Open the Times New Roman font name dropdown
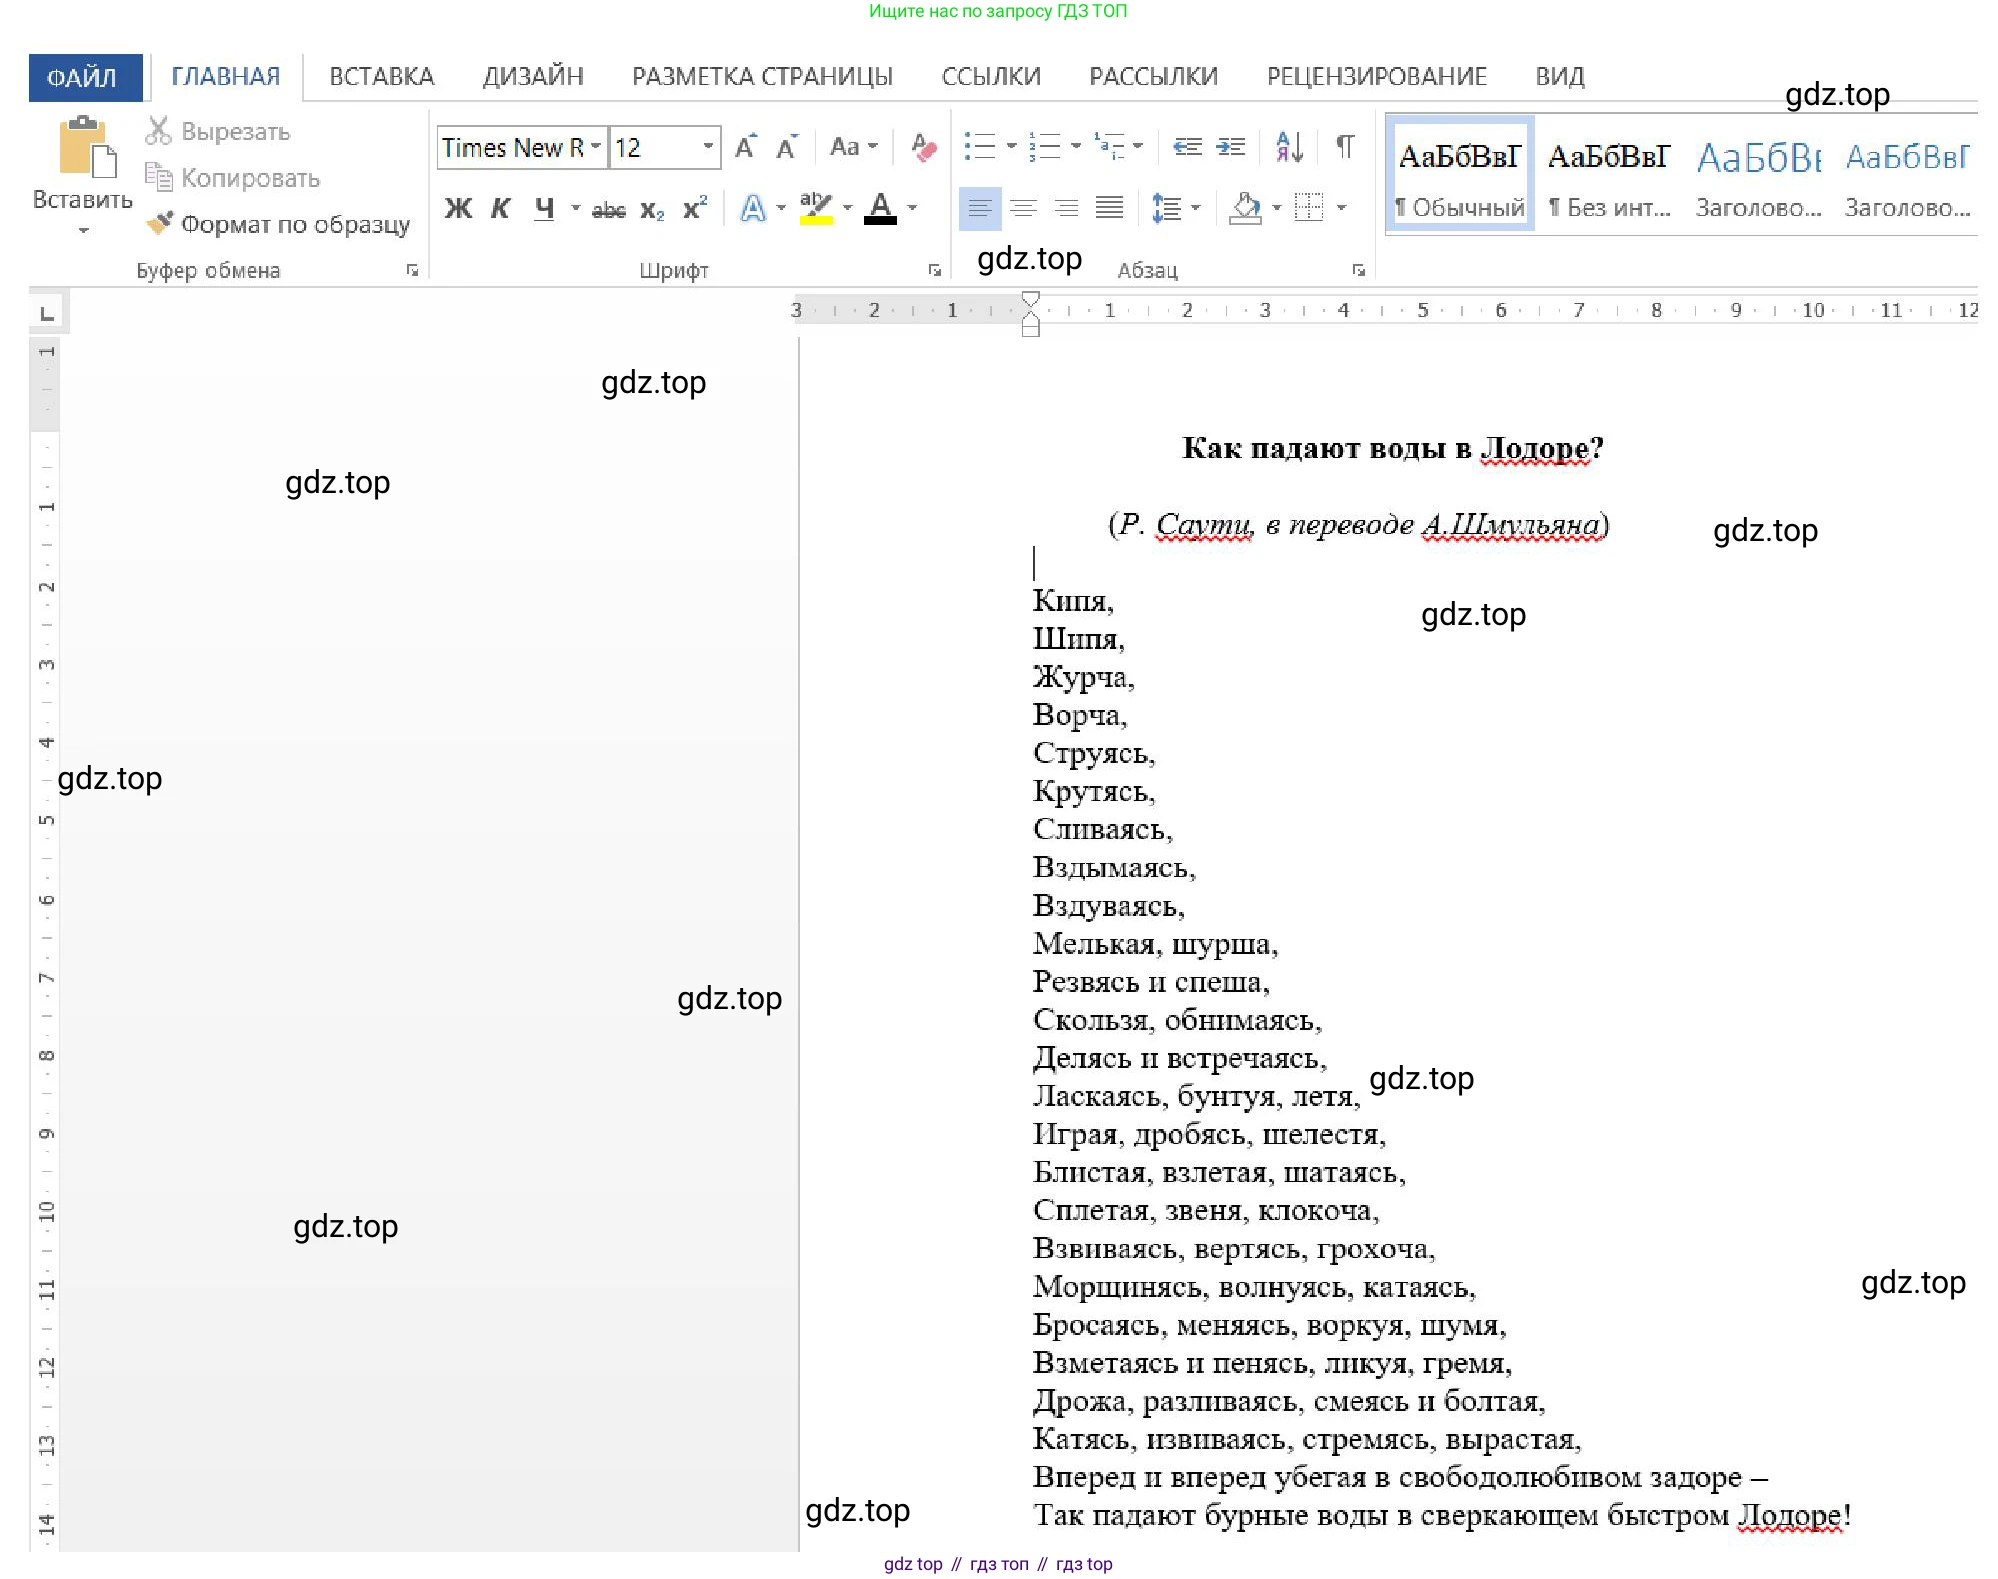The height and width of the screenshot is (1579, 1998). tap(595, 147)
